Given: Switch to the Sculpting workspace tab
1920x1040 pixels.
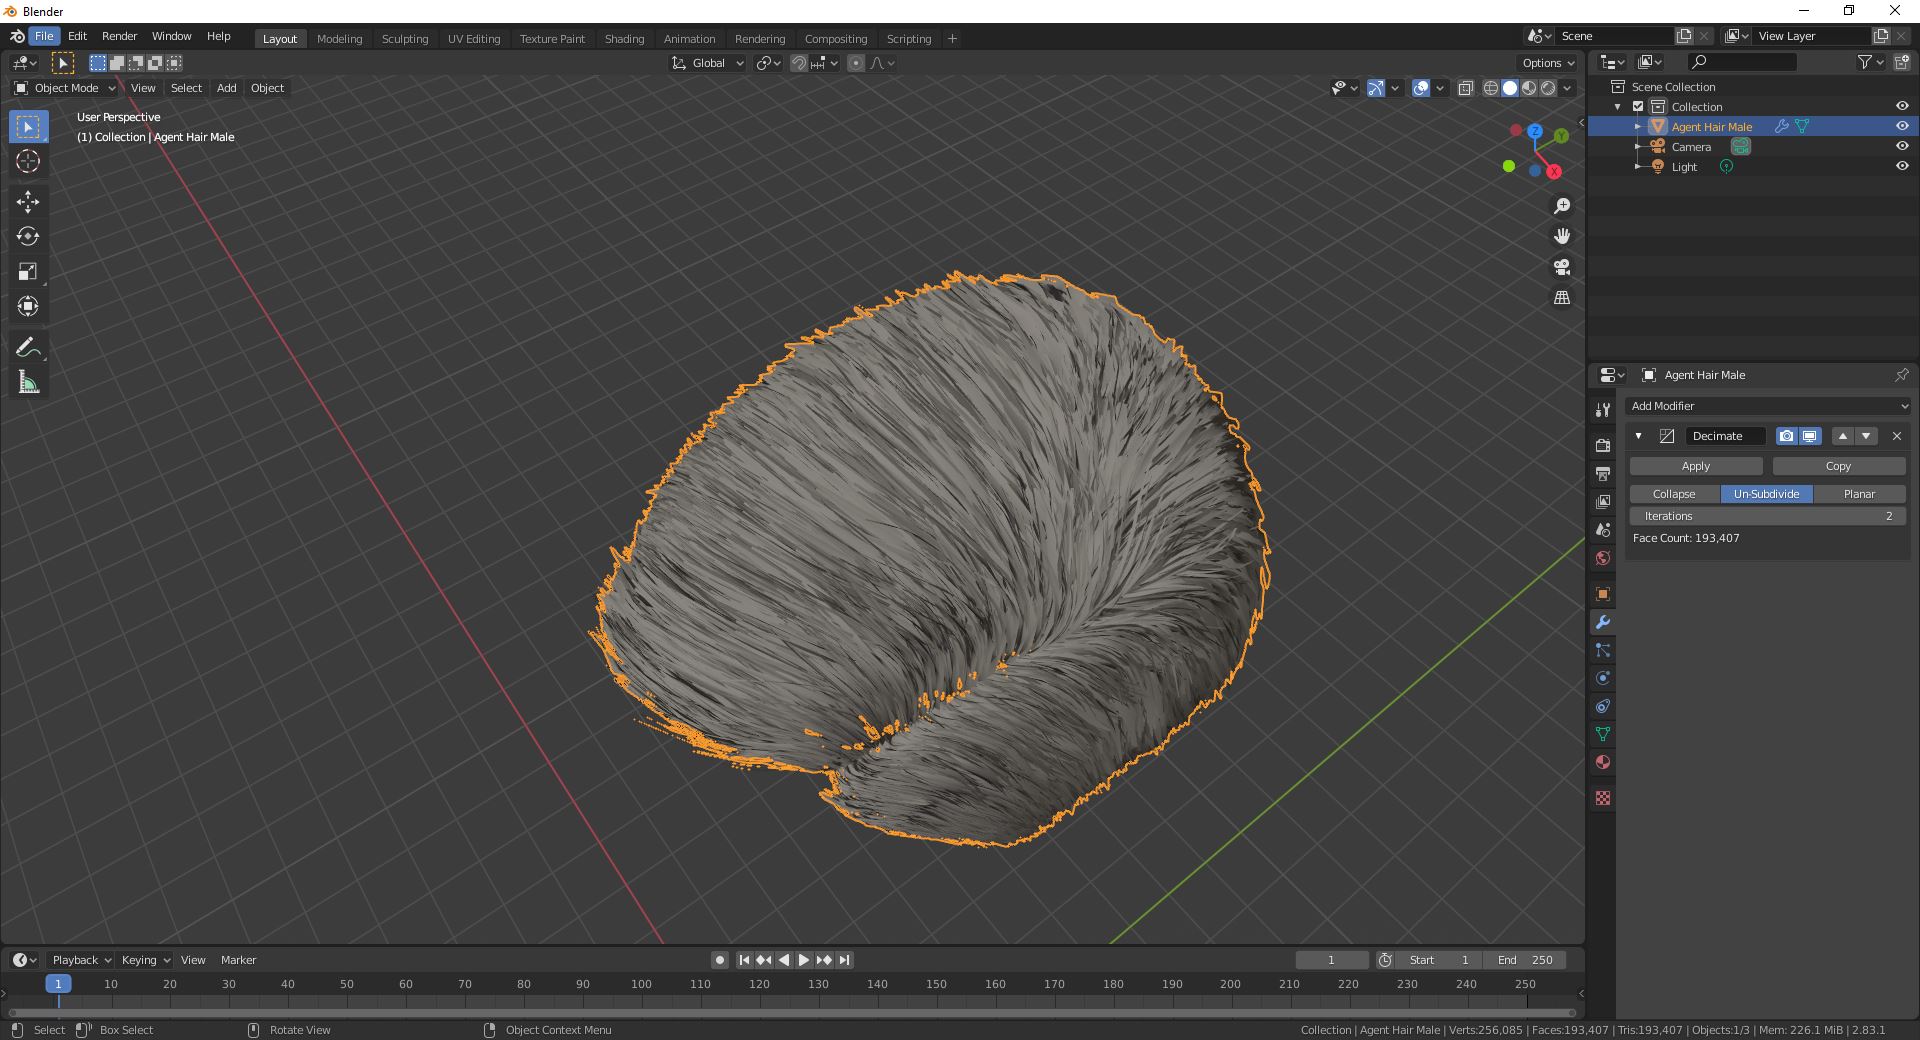Looking at the screenshot, I should pos(405,38).
